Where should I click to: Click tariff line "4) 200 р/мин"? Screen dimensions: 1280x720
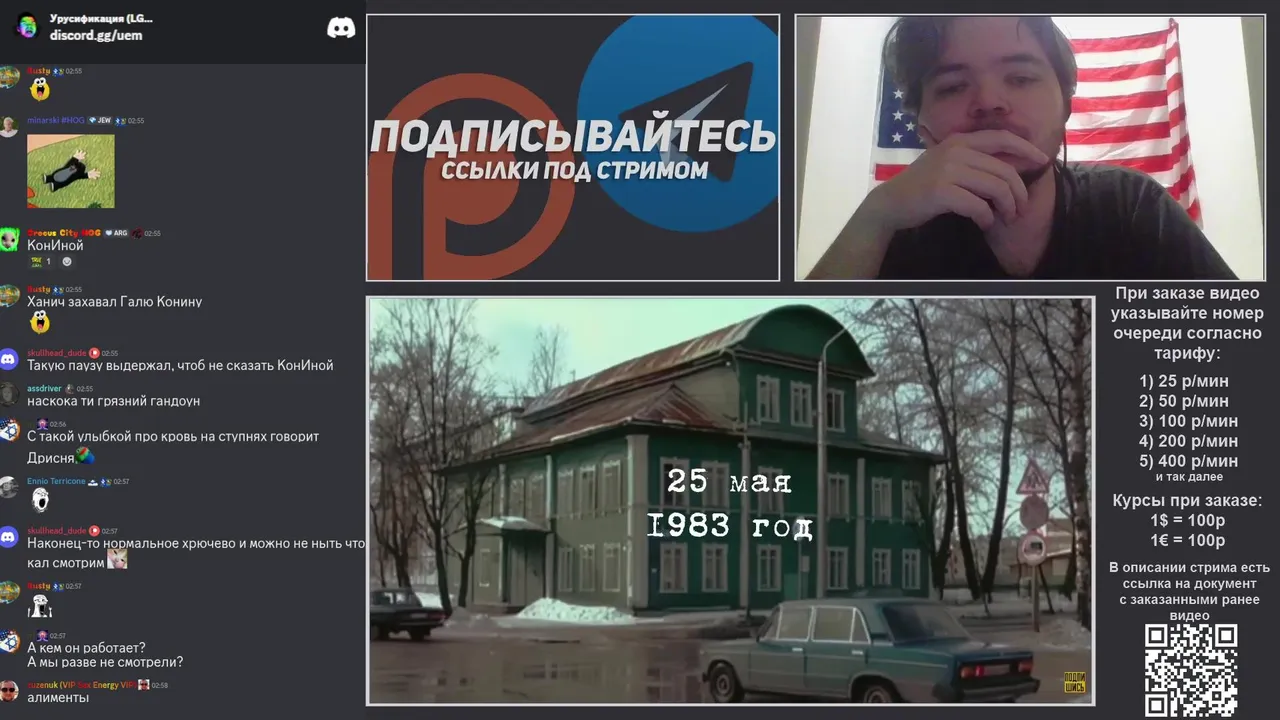point(1188,441)
